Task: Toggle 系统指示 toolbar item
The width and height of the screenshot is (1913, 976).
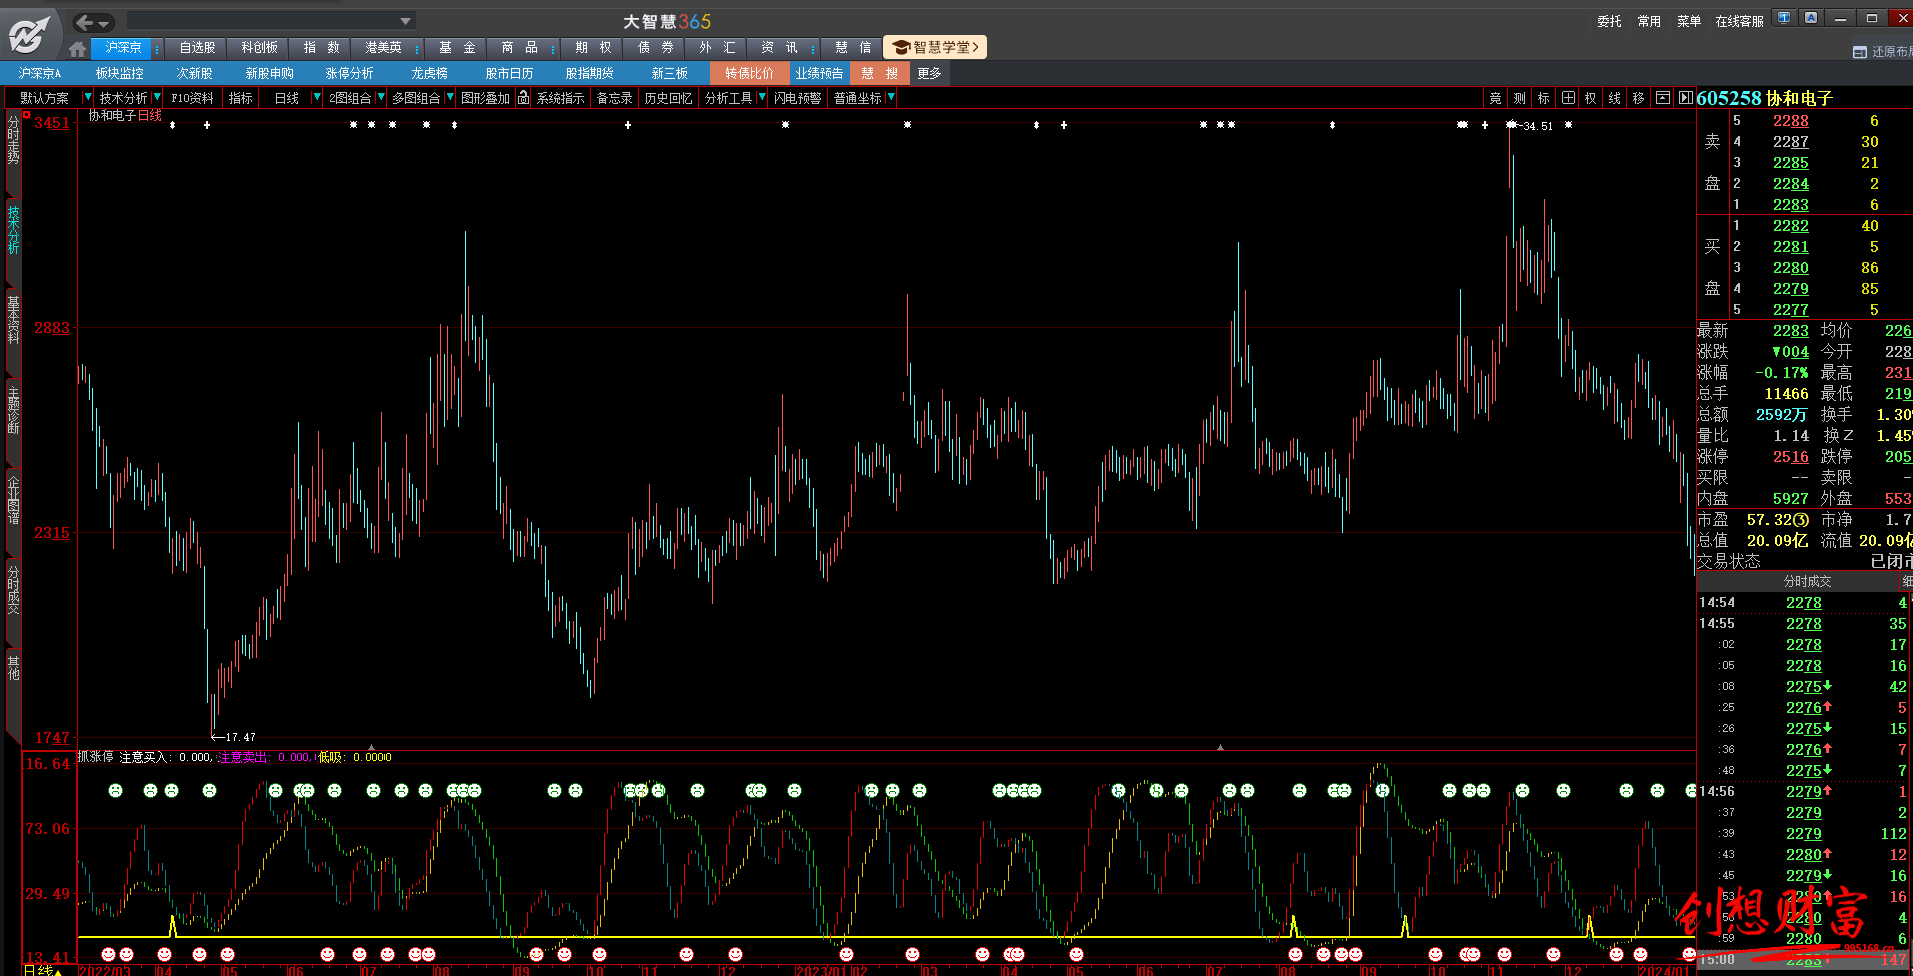Action: (560, 98)
